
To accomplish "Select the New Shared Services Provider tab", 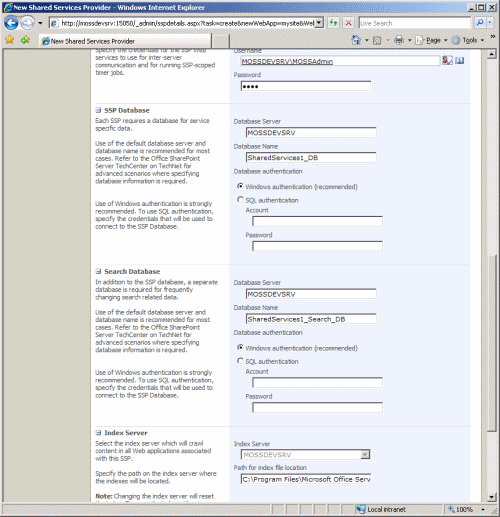I will pyautogui.click(x=125, y=41).
